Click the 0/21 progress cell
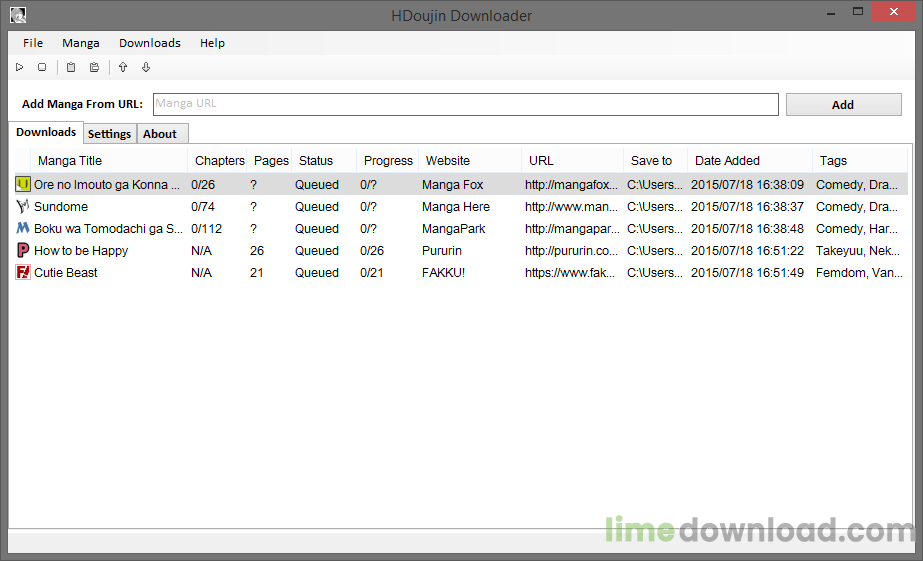 coord(371,273)
